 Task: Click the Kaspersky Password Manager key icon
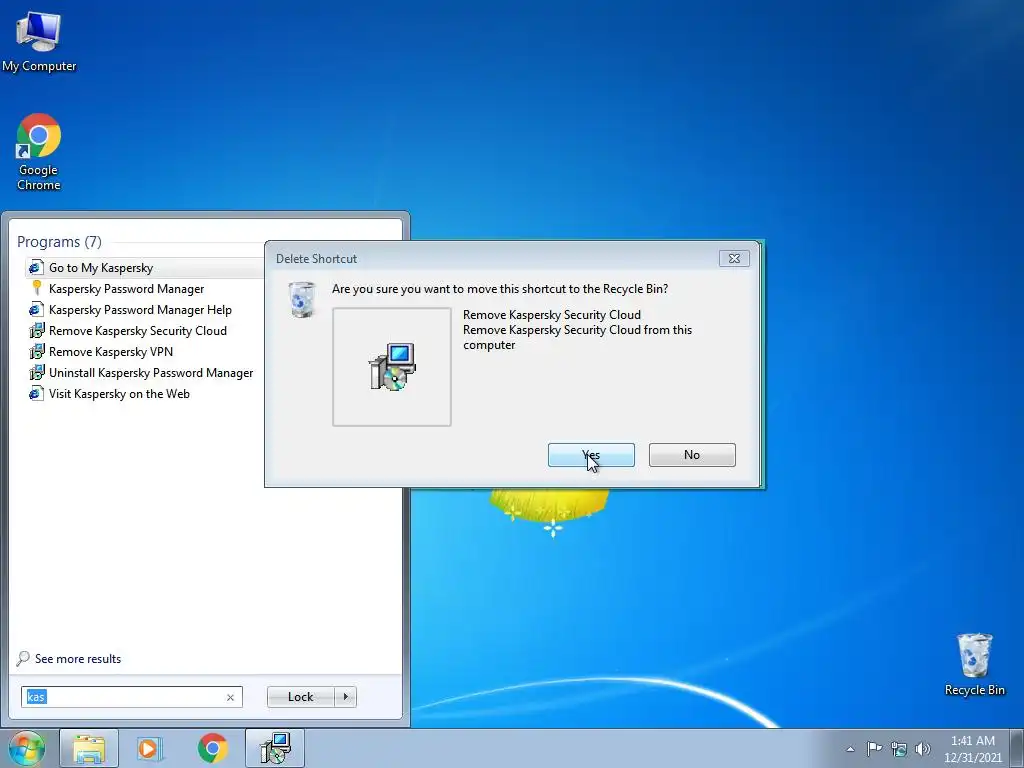click(x=37, y=288)
